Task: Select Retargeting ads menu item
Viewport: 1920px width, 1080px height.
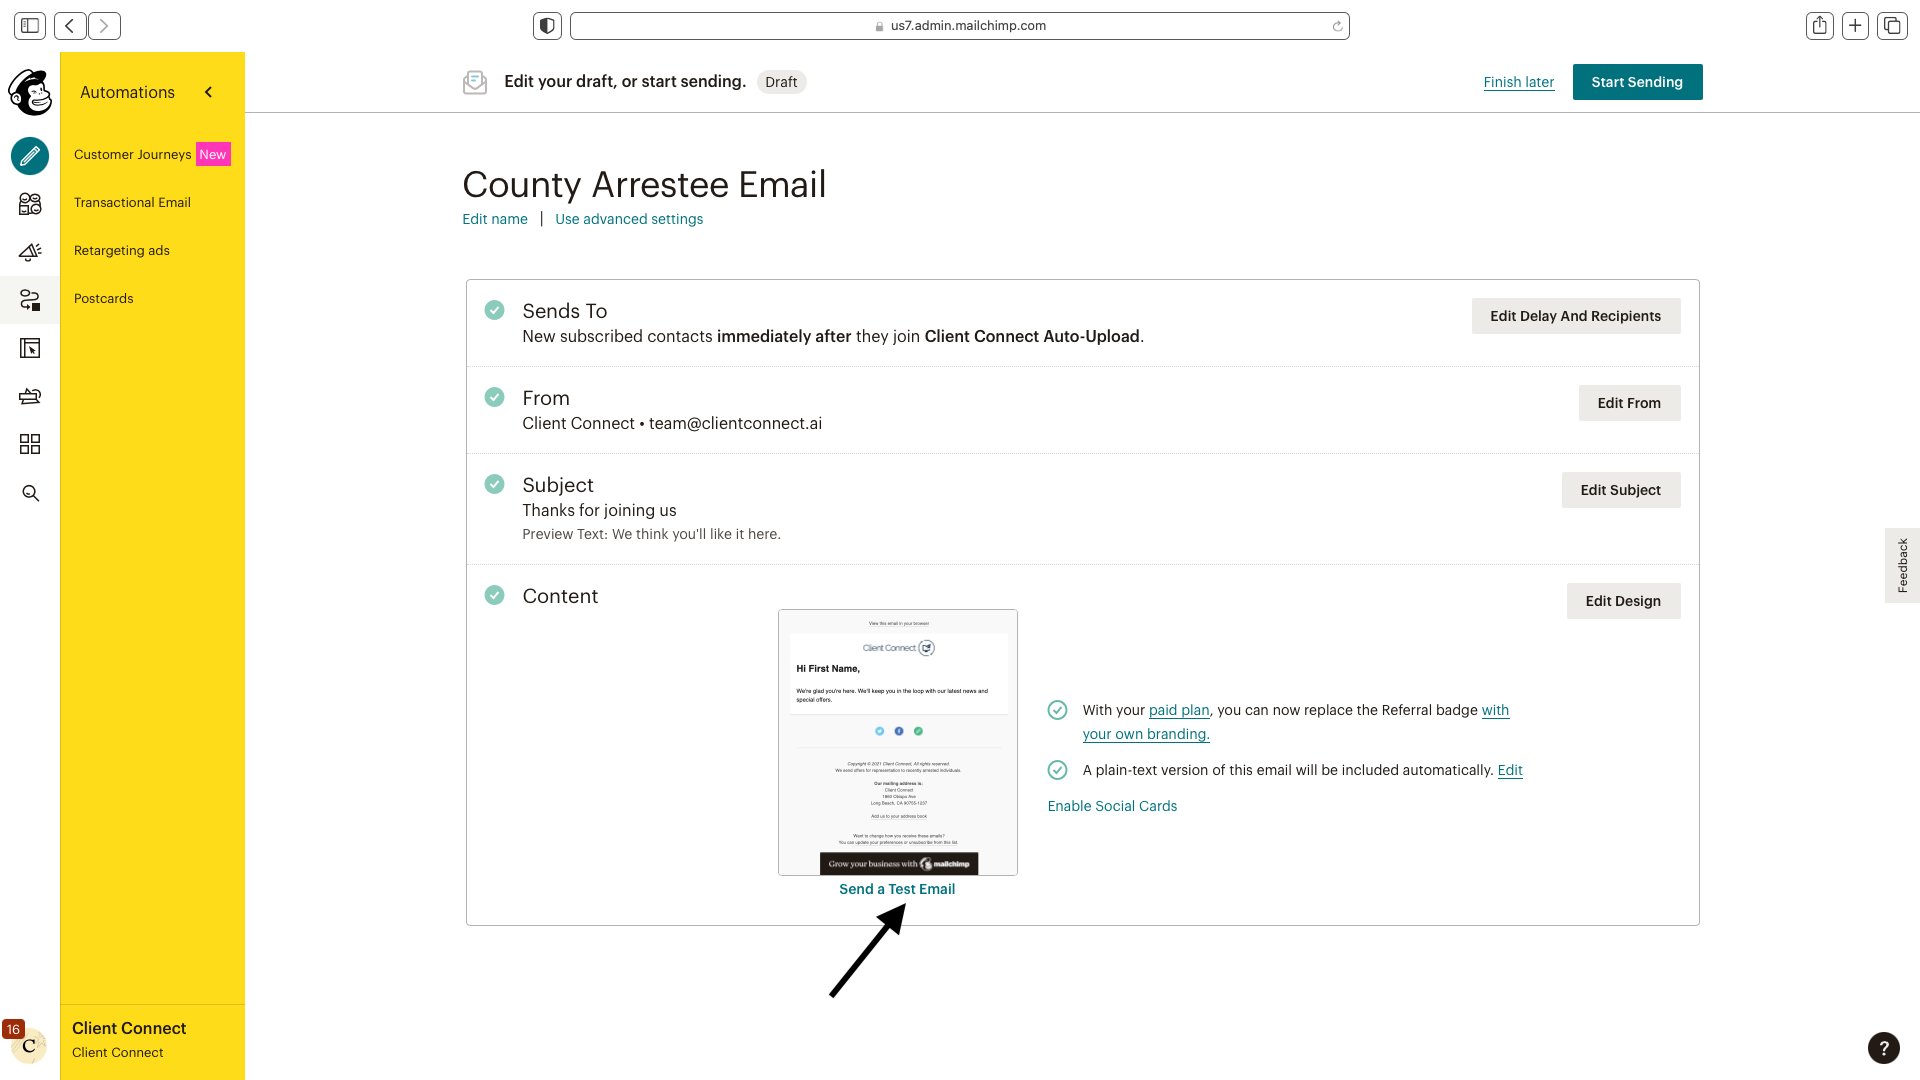Action: tap(122, 250)
